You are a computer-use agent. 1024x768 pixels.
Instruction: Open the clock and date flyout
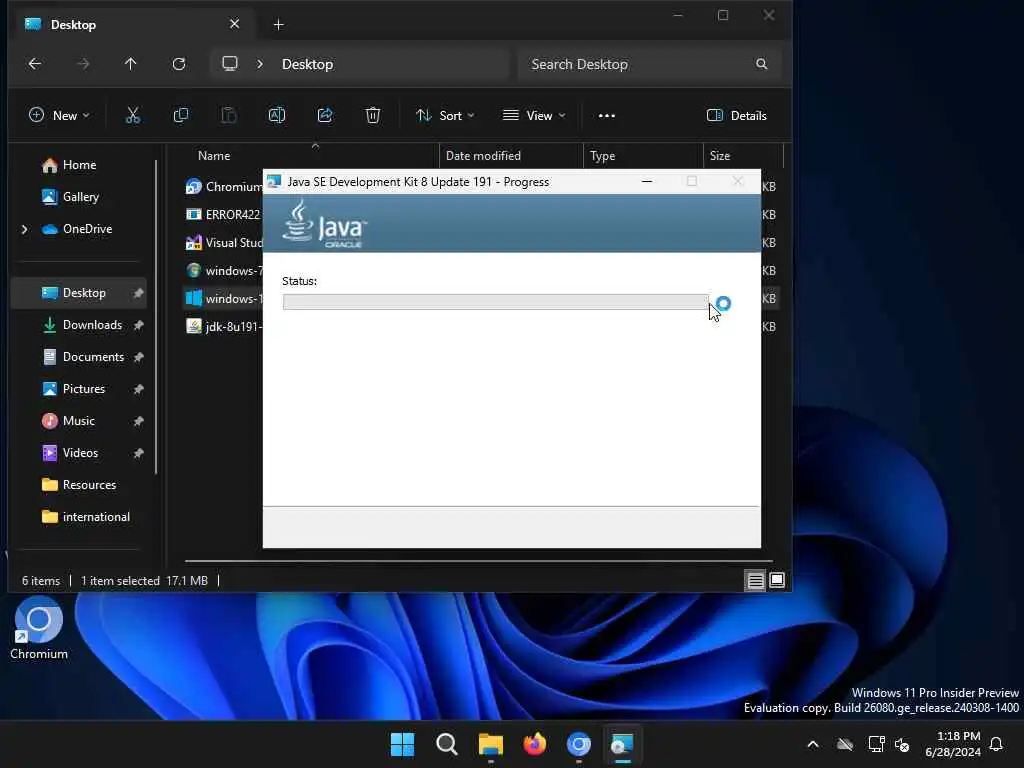click(953, 744)
